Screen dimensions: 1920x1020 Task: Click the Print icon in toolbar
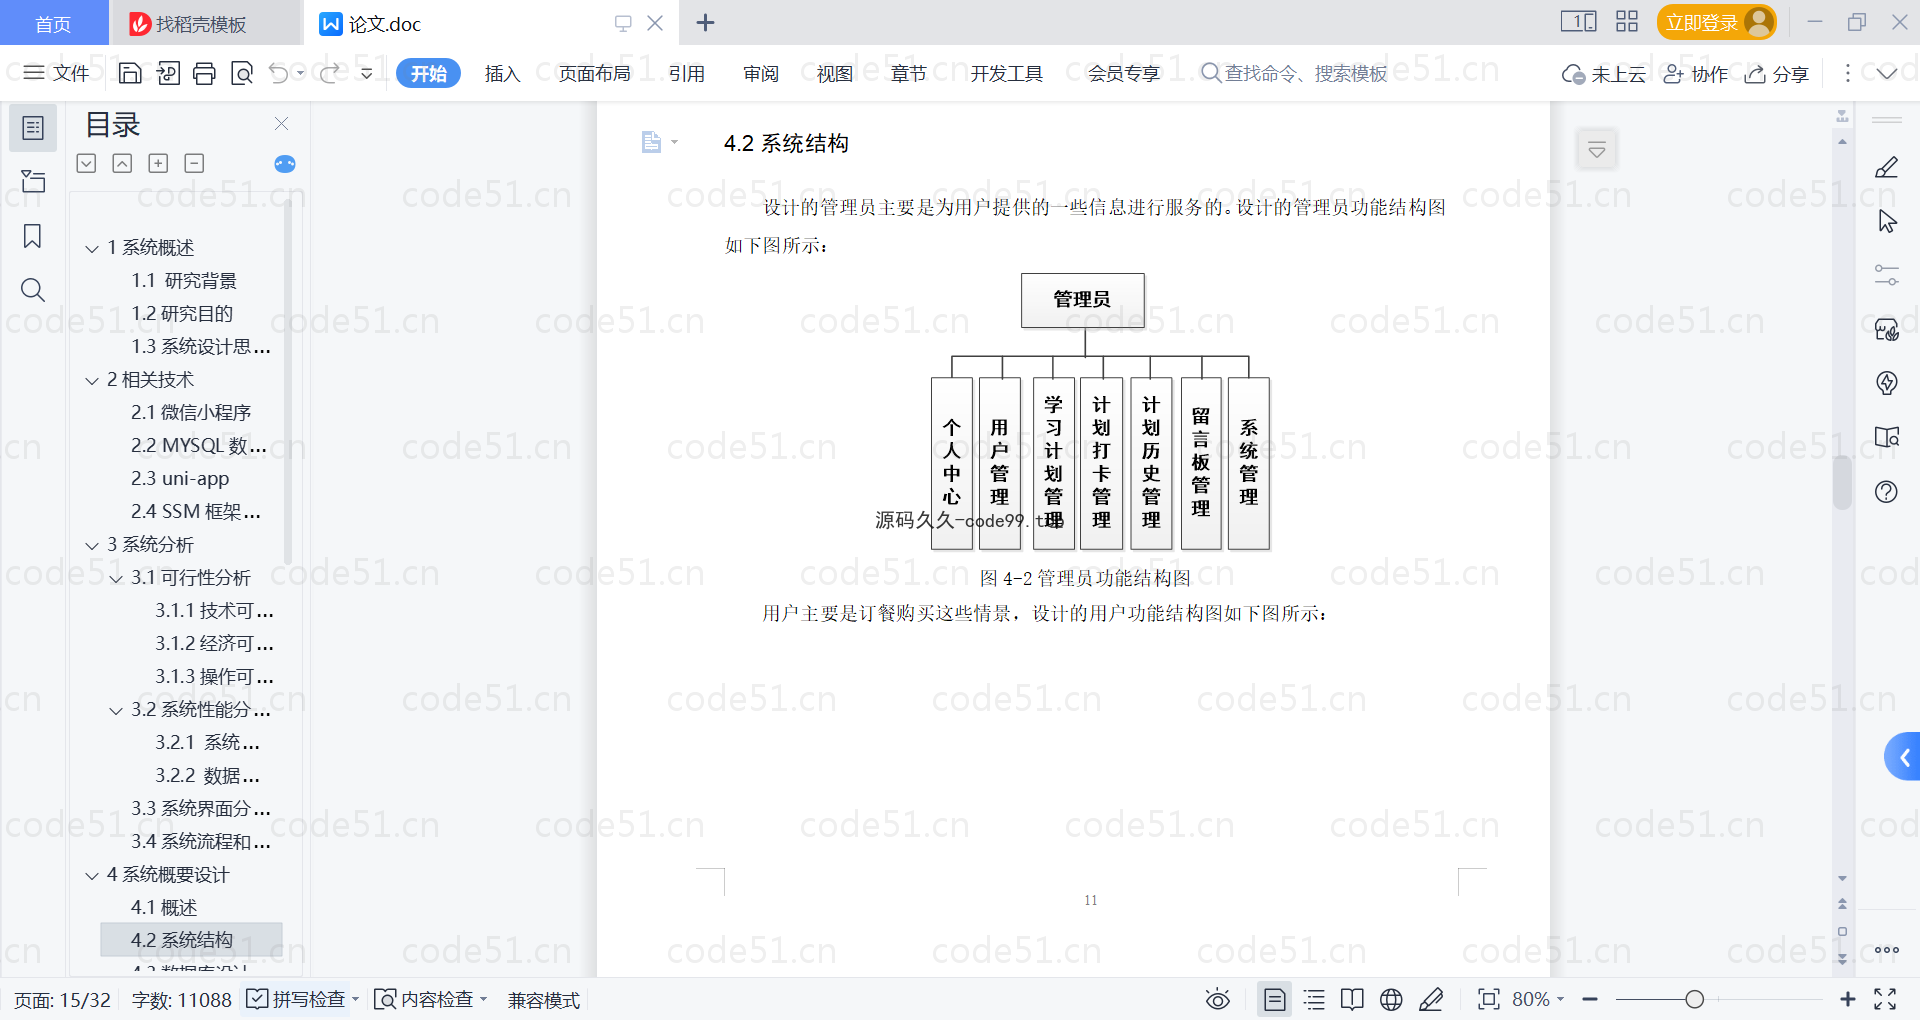205,73
